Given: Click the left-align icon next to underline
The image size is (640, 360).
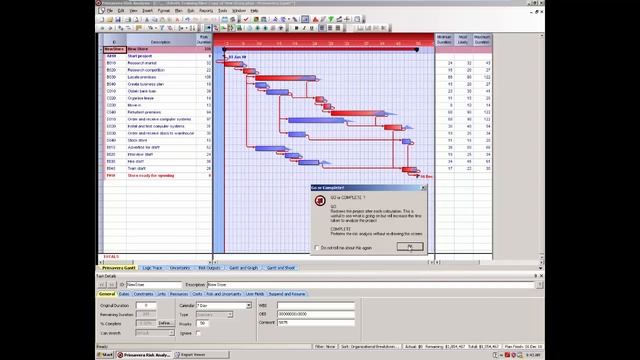Looking at the screenshot, I should coord(322,28).
